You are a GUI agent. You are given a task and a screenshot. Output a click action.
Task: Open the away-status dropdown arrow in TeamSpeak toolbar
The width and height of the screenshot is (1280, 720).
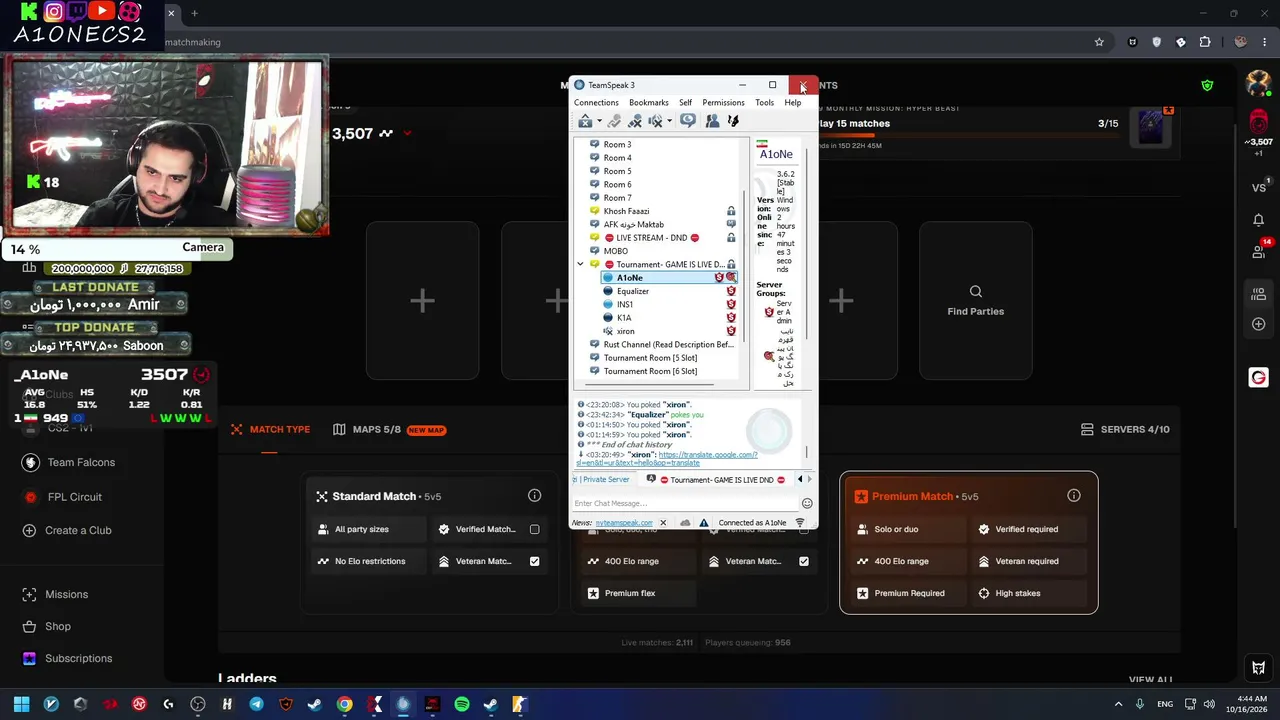(599, 121)
